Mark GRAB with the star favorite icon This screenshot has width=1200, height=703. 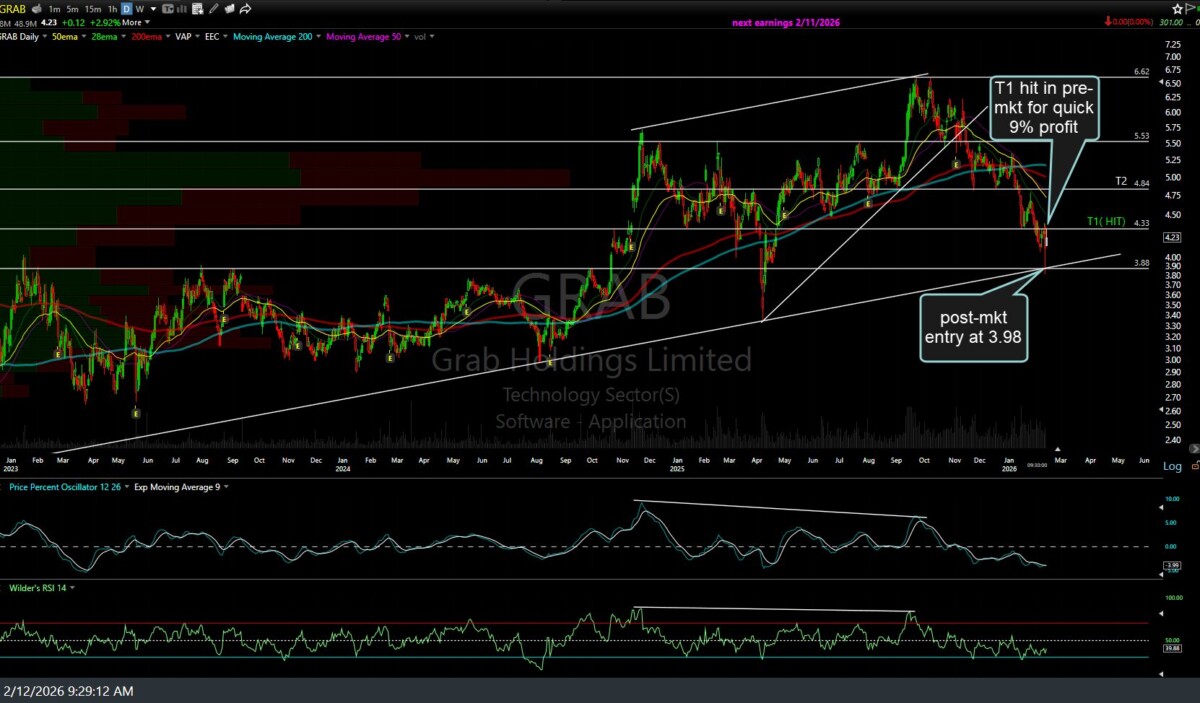coord(1177,8)
